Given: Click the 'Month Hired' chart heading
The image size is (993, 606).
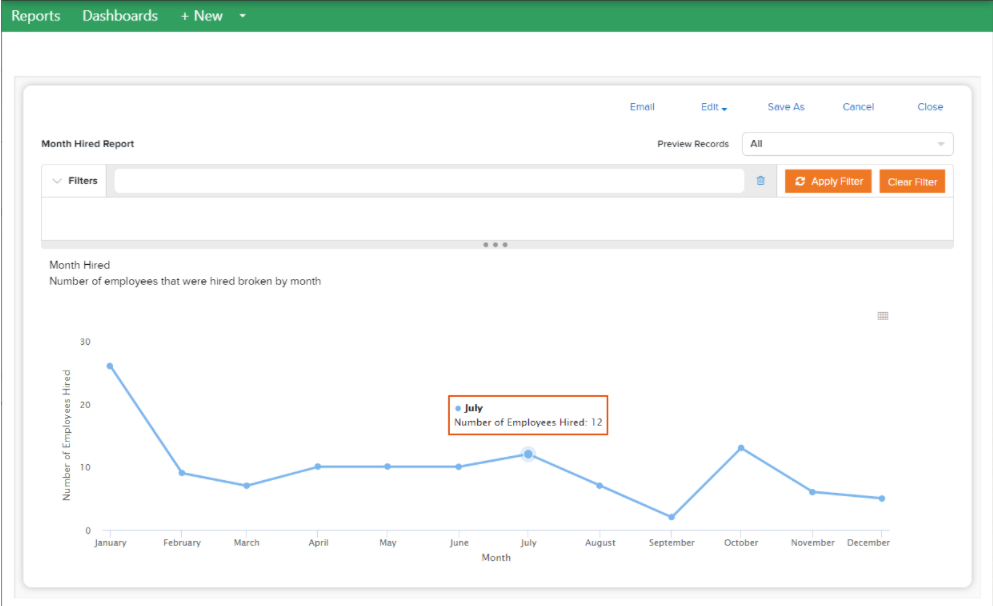Looking at the screenshot, I should tap(80, 265).
